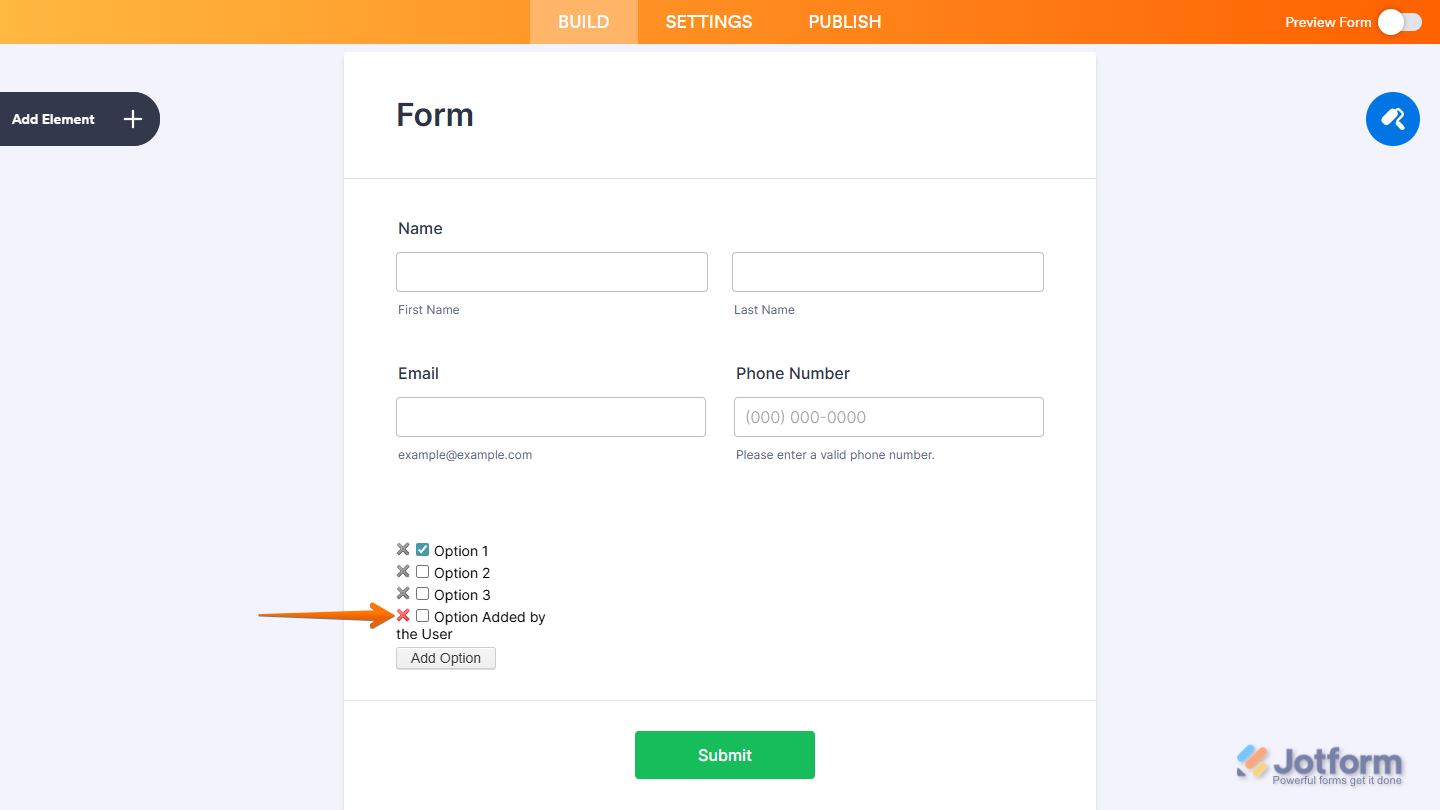Remove Option 3 with the X icon
Screen dimensions: 1440x810
tap(403, 593)
